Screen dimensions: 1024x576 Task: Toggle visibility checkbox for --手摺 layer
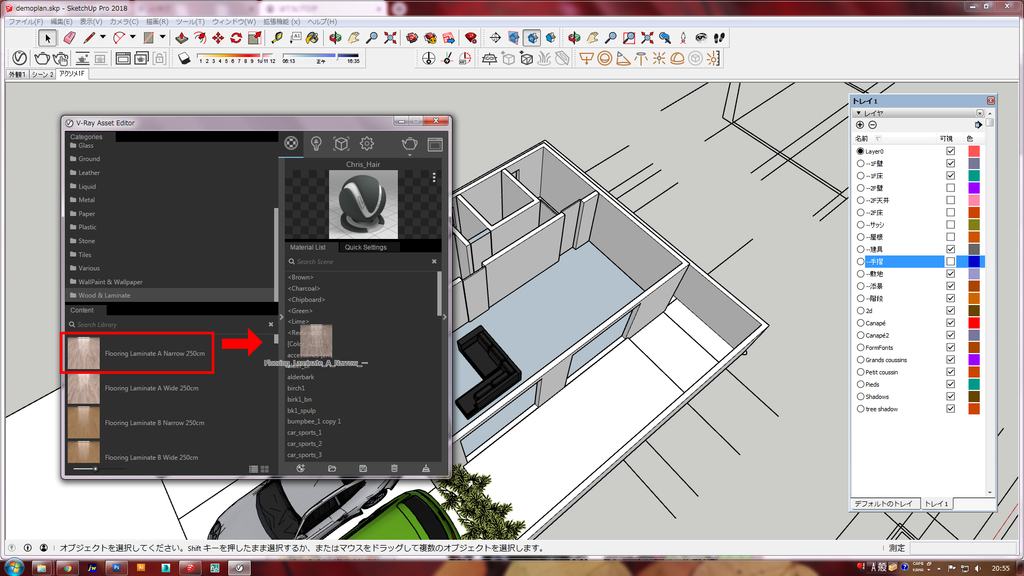(x=950, y=261)
